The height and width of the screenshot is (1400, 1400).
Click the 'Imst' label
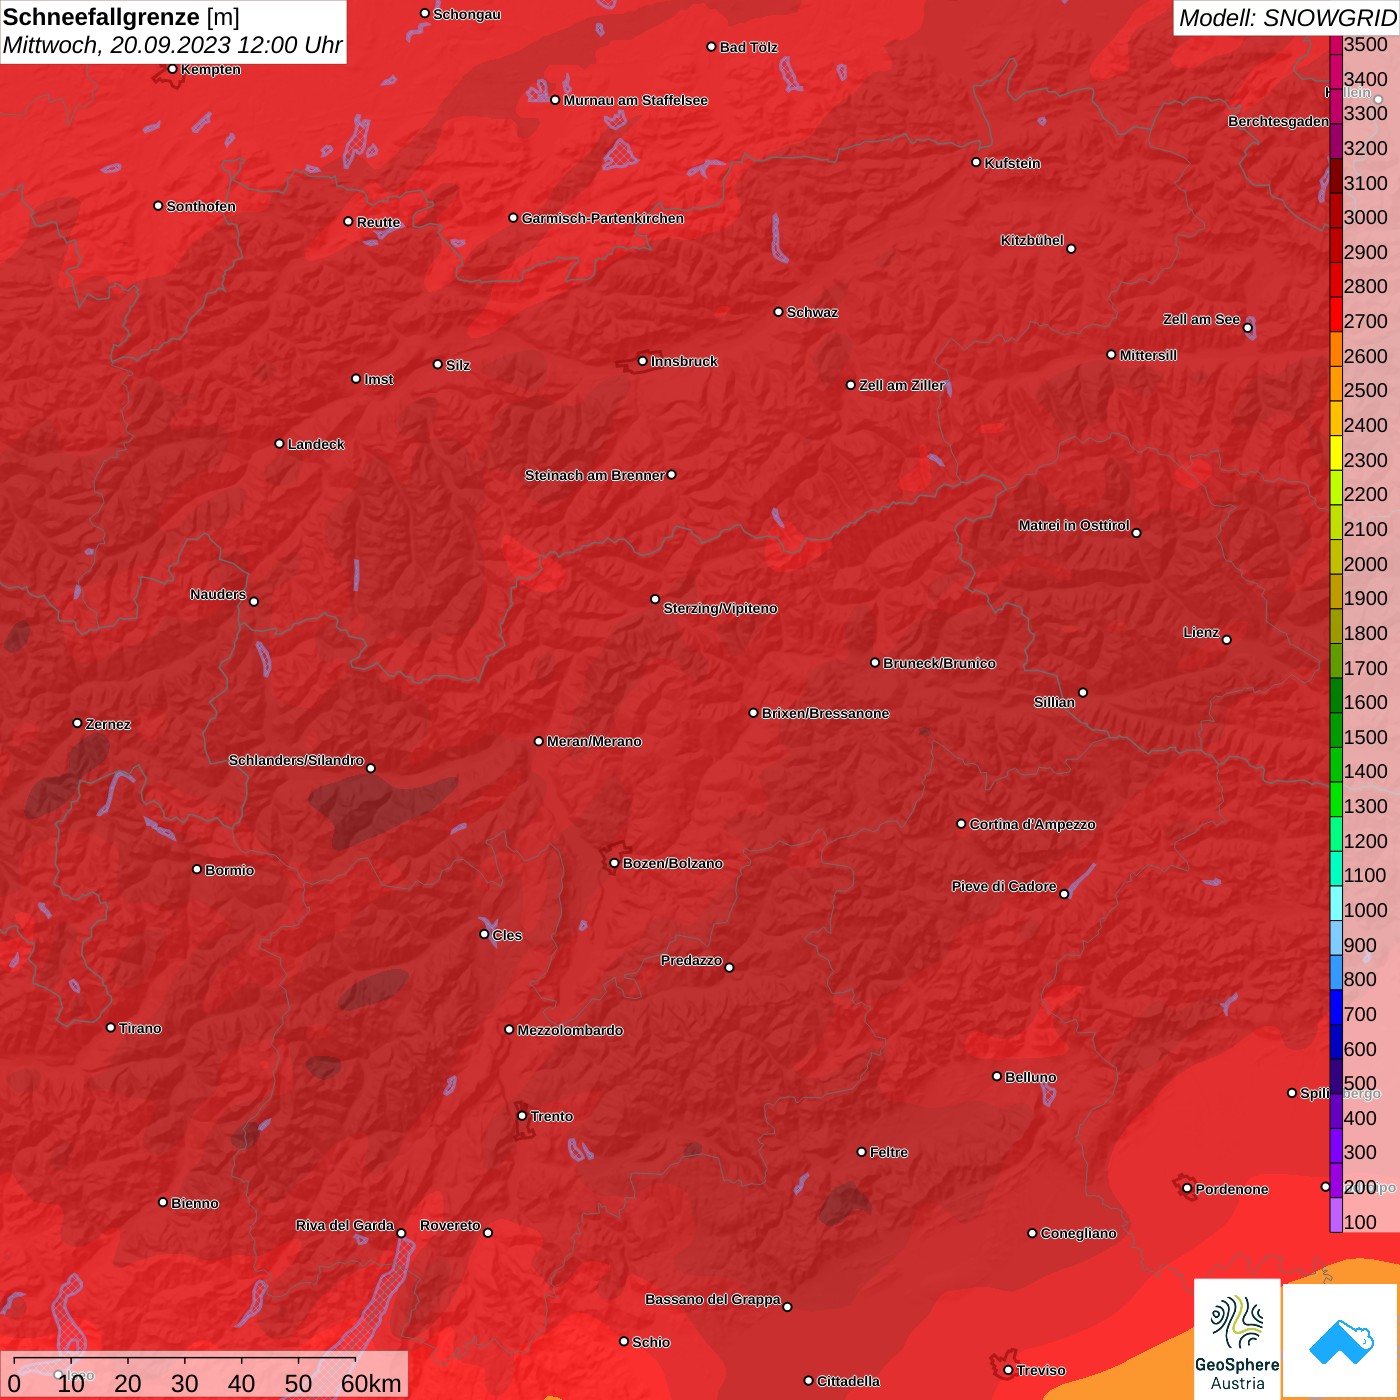[x=379, y=379]
